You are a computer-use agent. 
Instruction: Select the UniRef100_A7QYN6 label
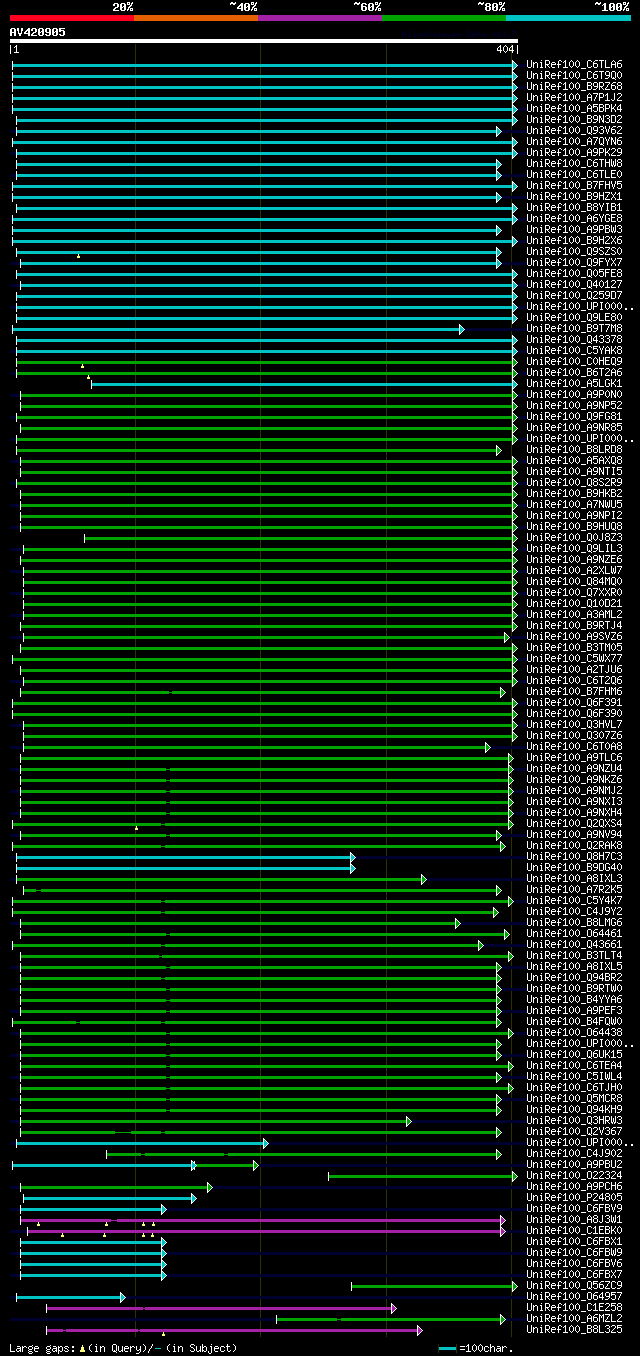(x=574, y=141)
